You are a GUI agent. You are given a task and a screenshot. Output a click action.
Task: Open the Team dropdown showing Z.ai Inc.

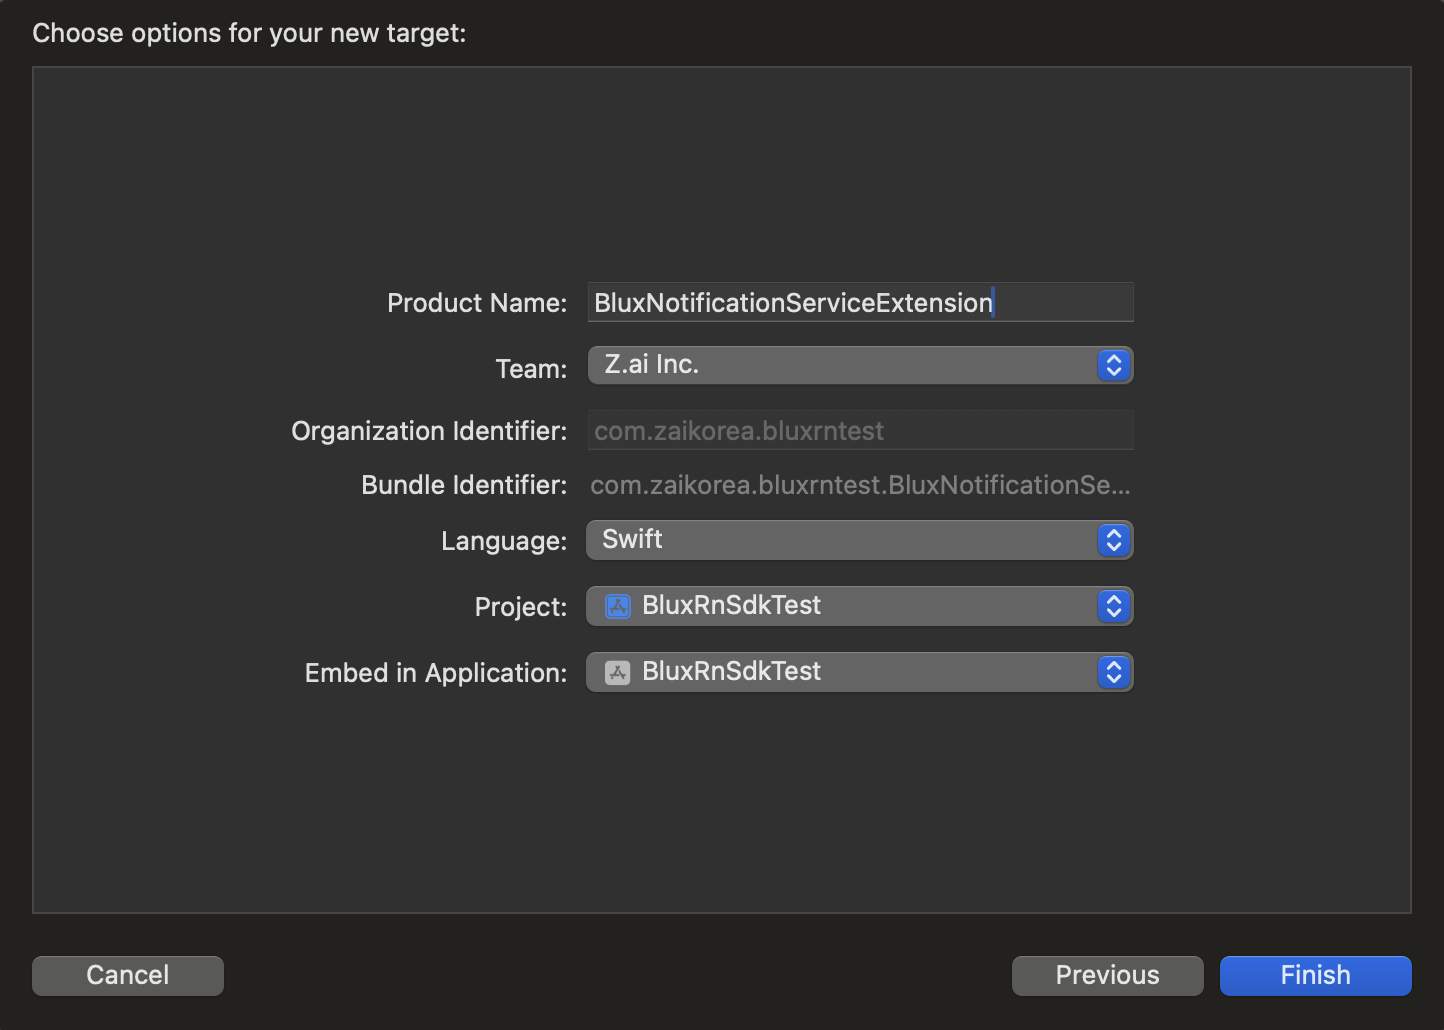point(860,365)
